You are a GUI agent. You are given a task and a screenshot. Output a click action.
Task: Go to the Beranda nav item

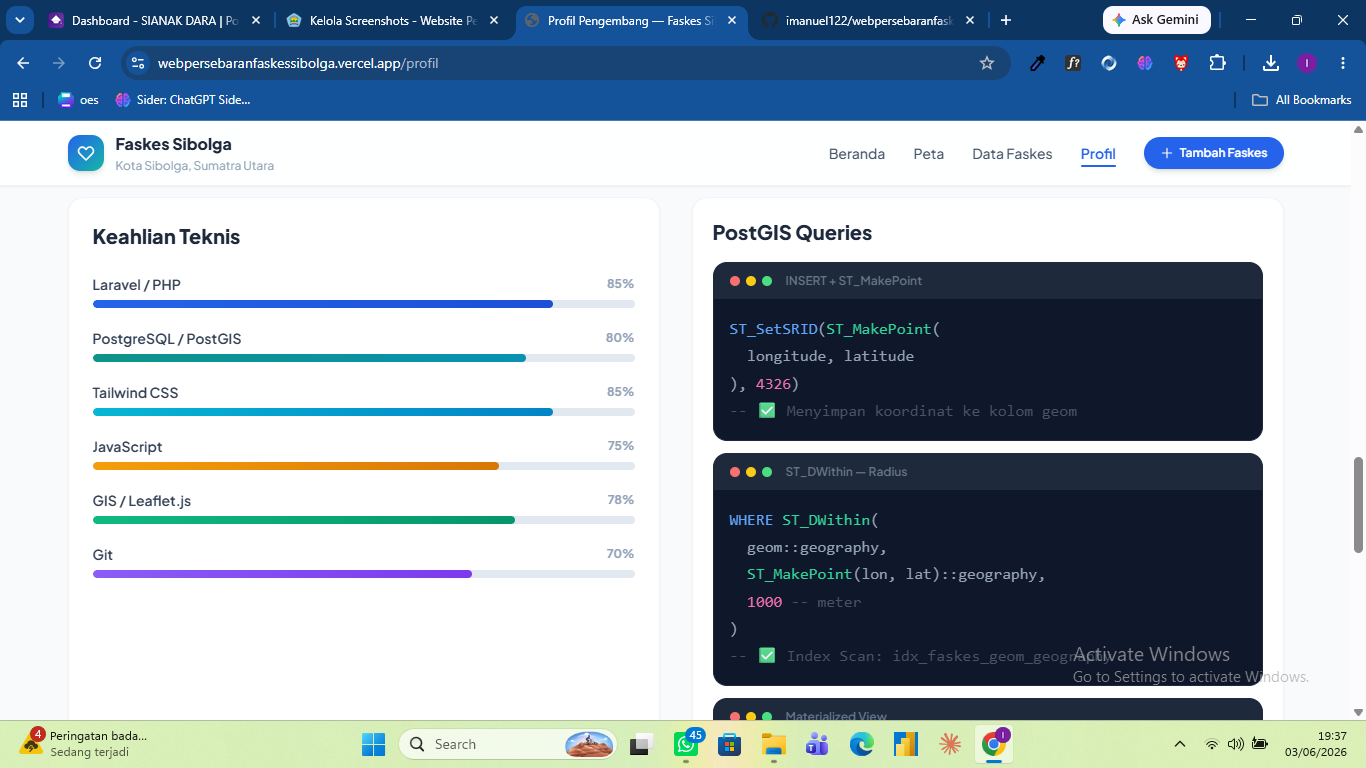(857, 154)
